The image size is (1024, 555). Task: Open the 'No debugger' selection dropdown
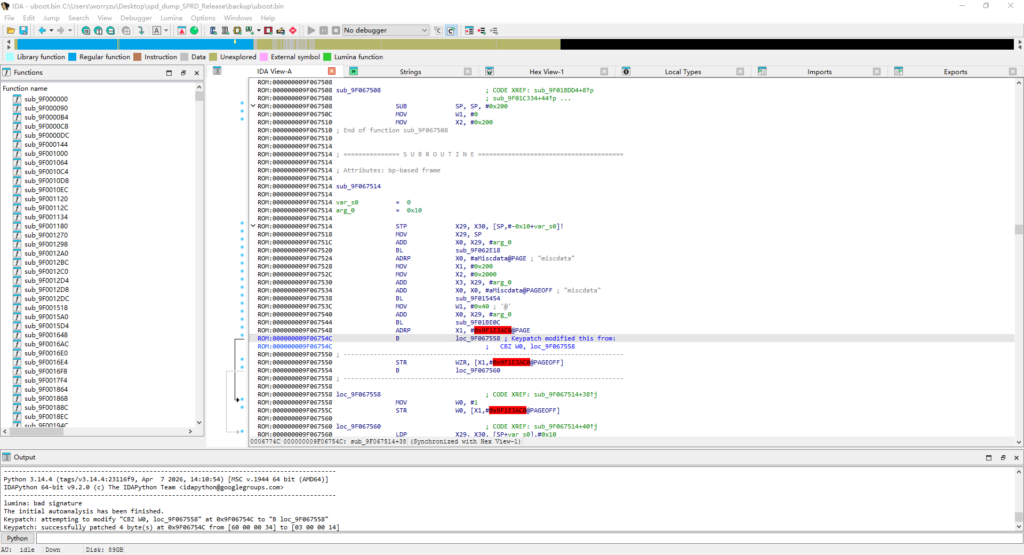coord(385,31)
